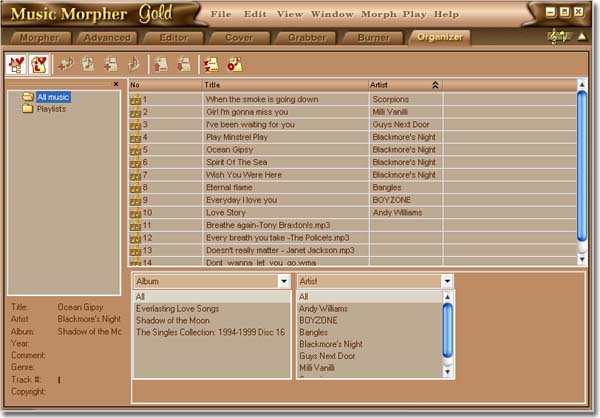The width and height of the screenshot is (600, 418).
Task: Toggle the filter list view toolbar icon
Action: pyautogui.click(x=39, y=64)
